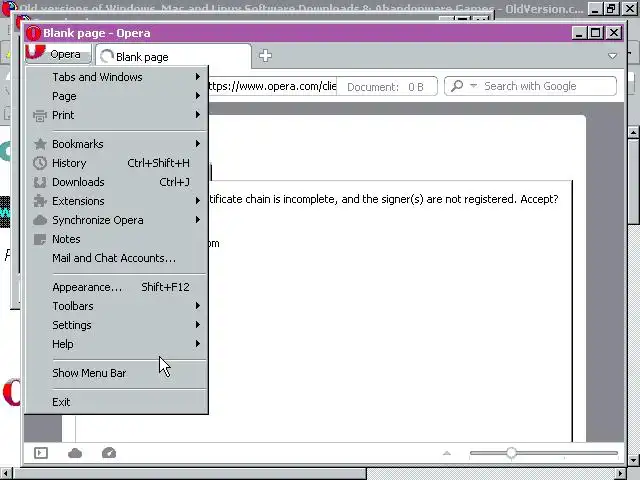This screenshot has height=480, width=640.
Task: Select Mail and Chat Accounts
Action: (x=116, y=258)
